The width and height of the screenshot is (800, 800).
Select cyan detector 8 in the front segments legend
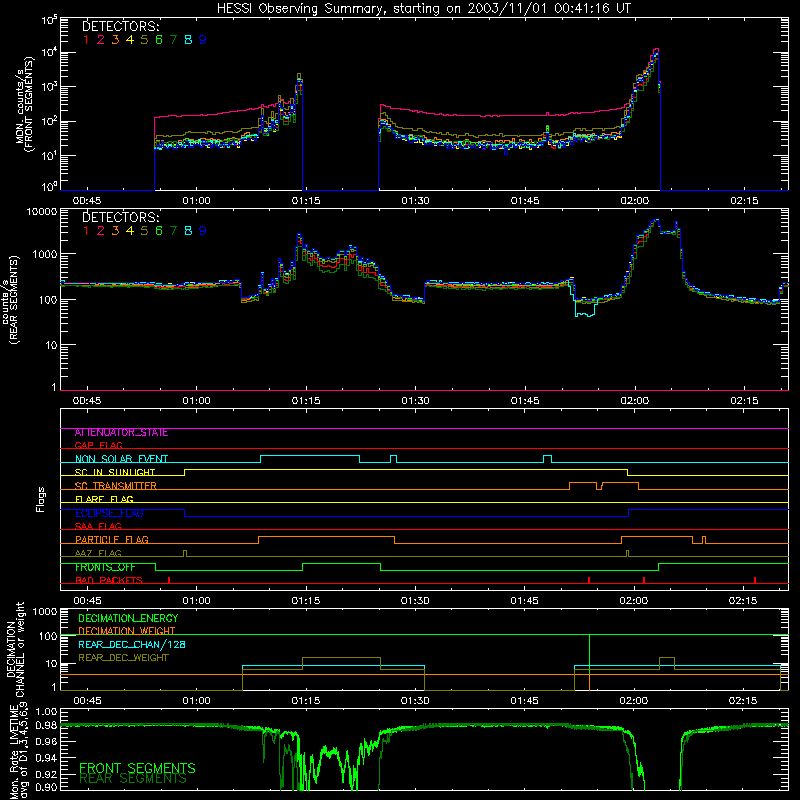[188, 40]
